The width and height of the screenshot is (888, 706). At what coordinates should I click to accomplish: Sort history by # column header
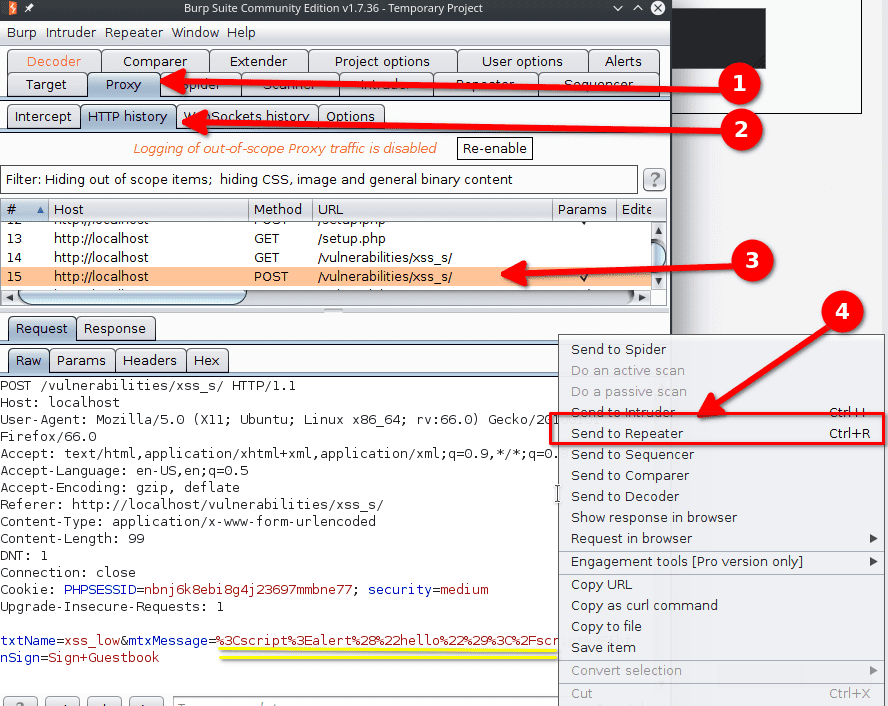tap(24, 209)
